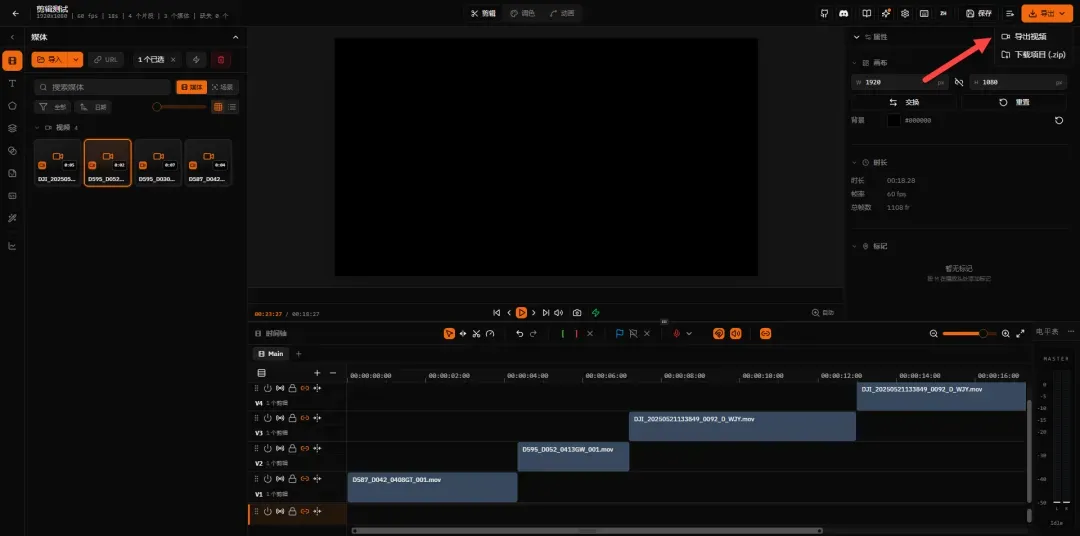1080x536 pixels.
Task: Click the undo arrow in timeline toolbar
Action: [519, 333]
